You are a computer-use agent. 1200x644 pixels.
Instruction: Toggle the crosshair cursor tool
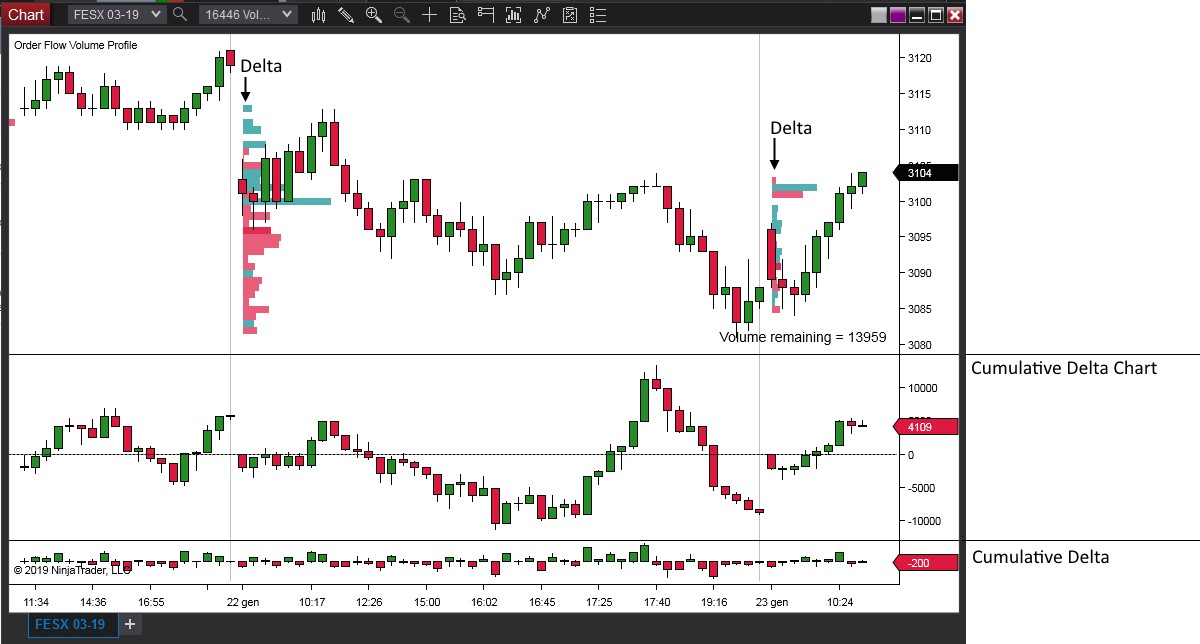429,15
